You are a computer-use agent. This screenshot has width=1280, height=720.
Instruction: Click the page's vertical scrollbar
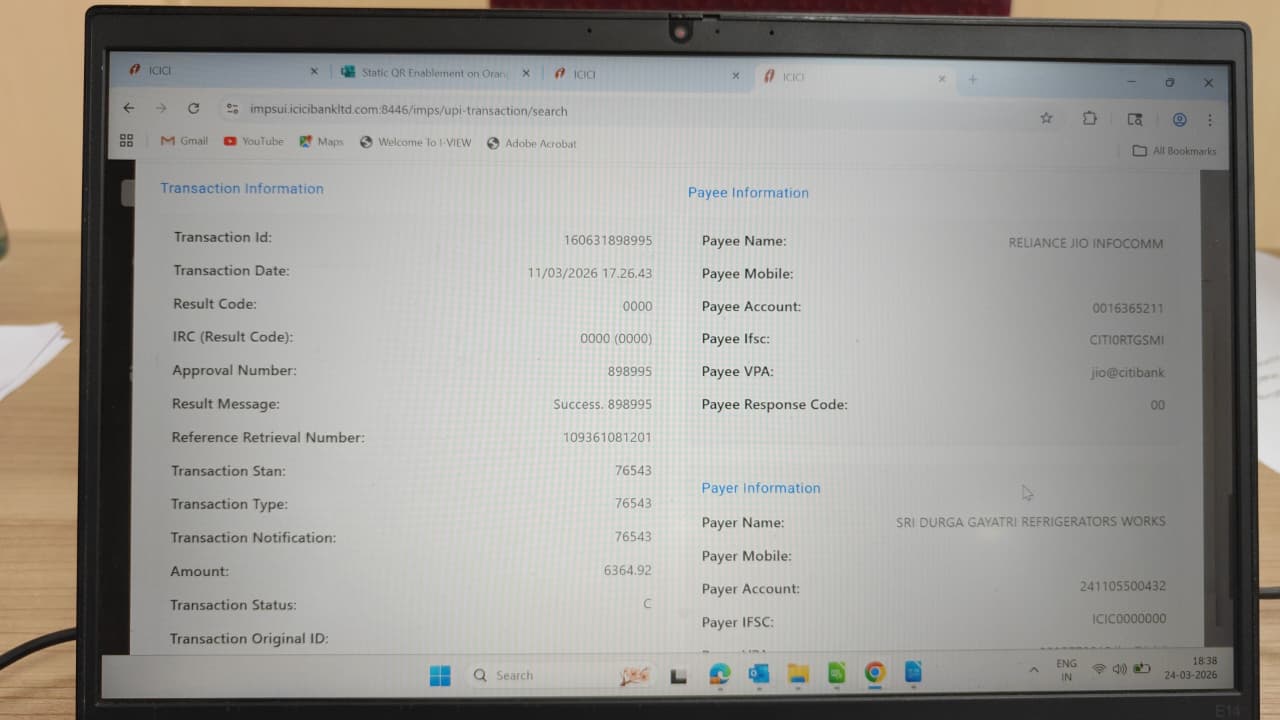point(1214,400)
